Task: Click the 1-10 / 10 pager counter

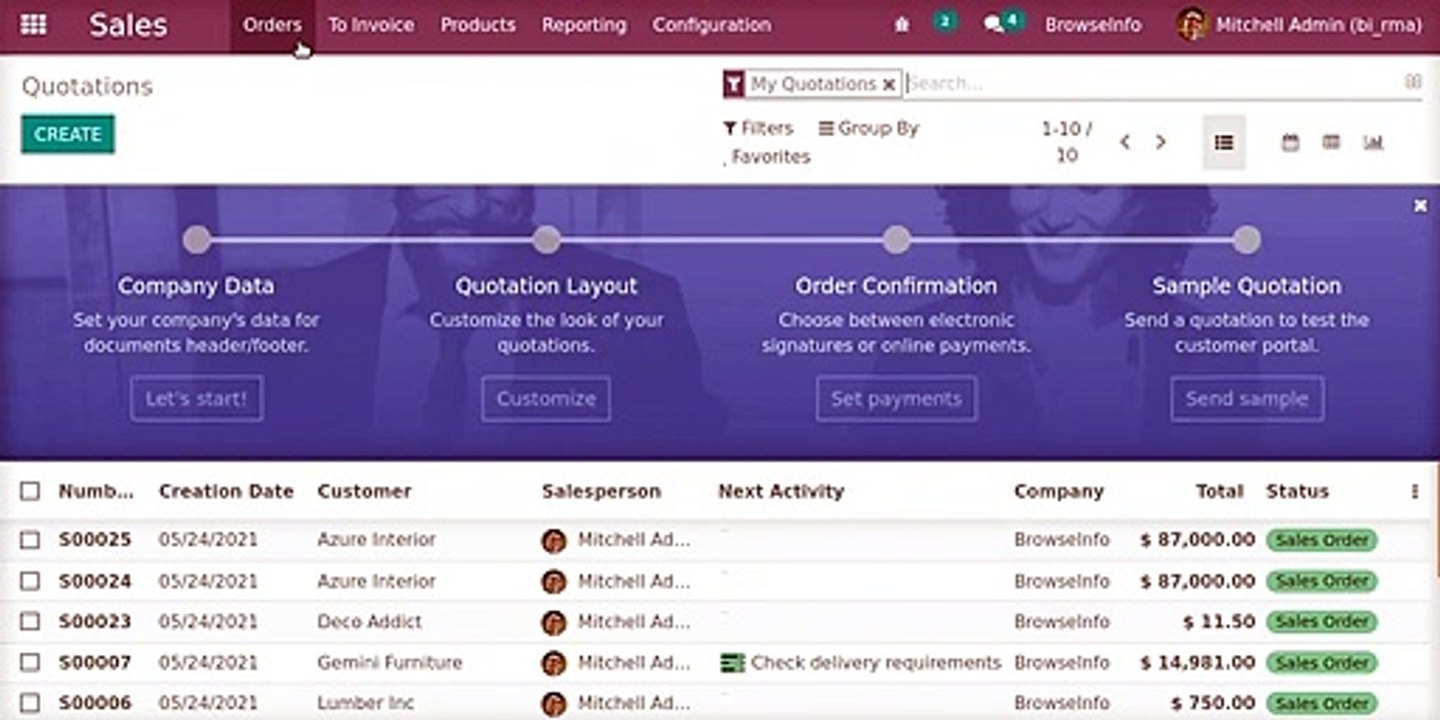Action: point(1067,142)
